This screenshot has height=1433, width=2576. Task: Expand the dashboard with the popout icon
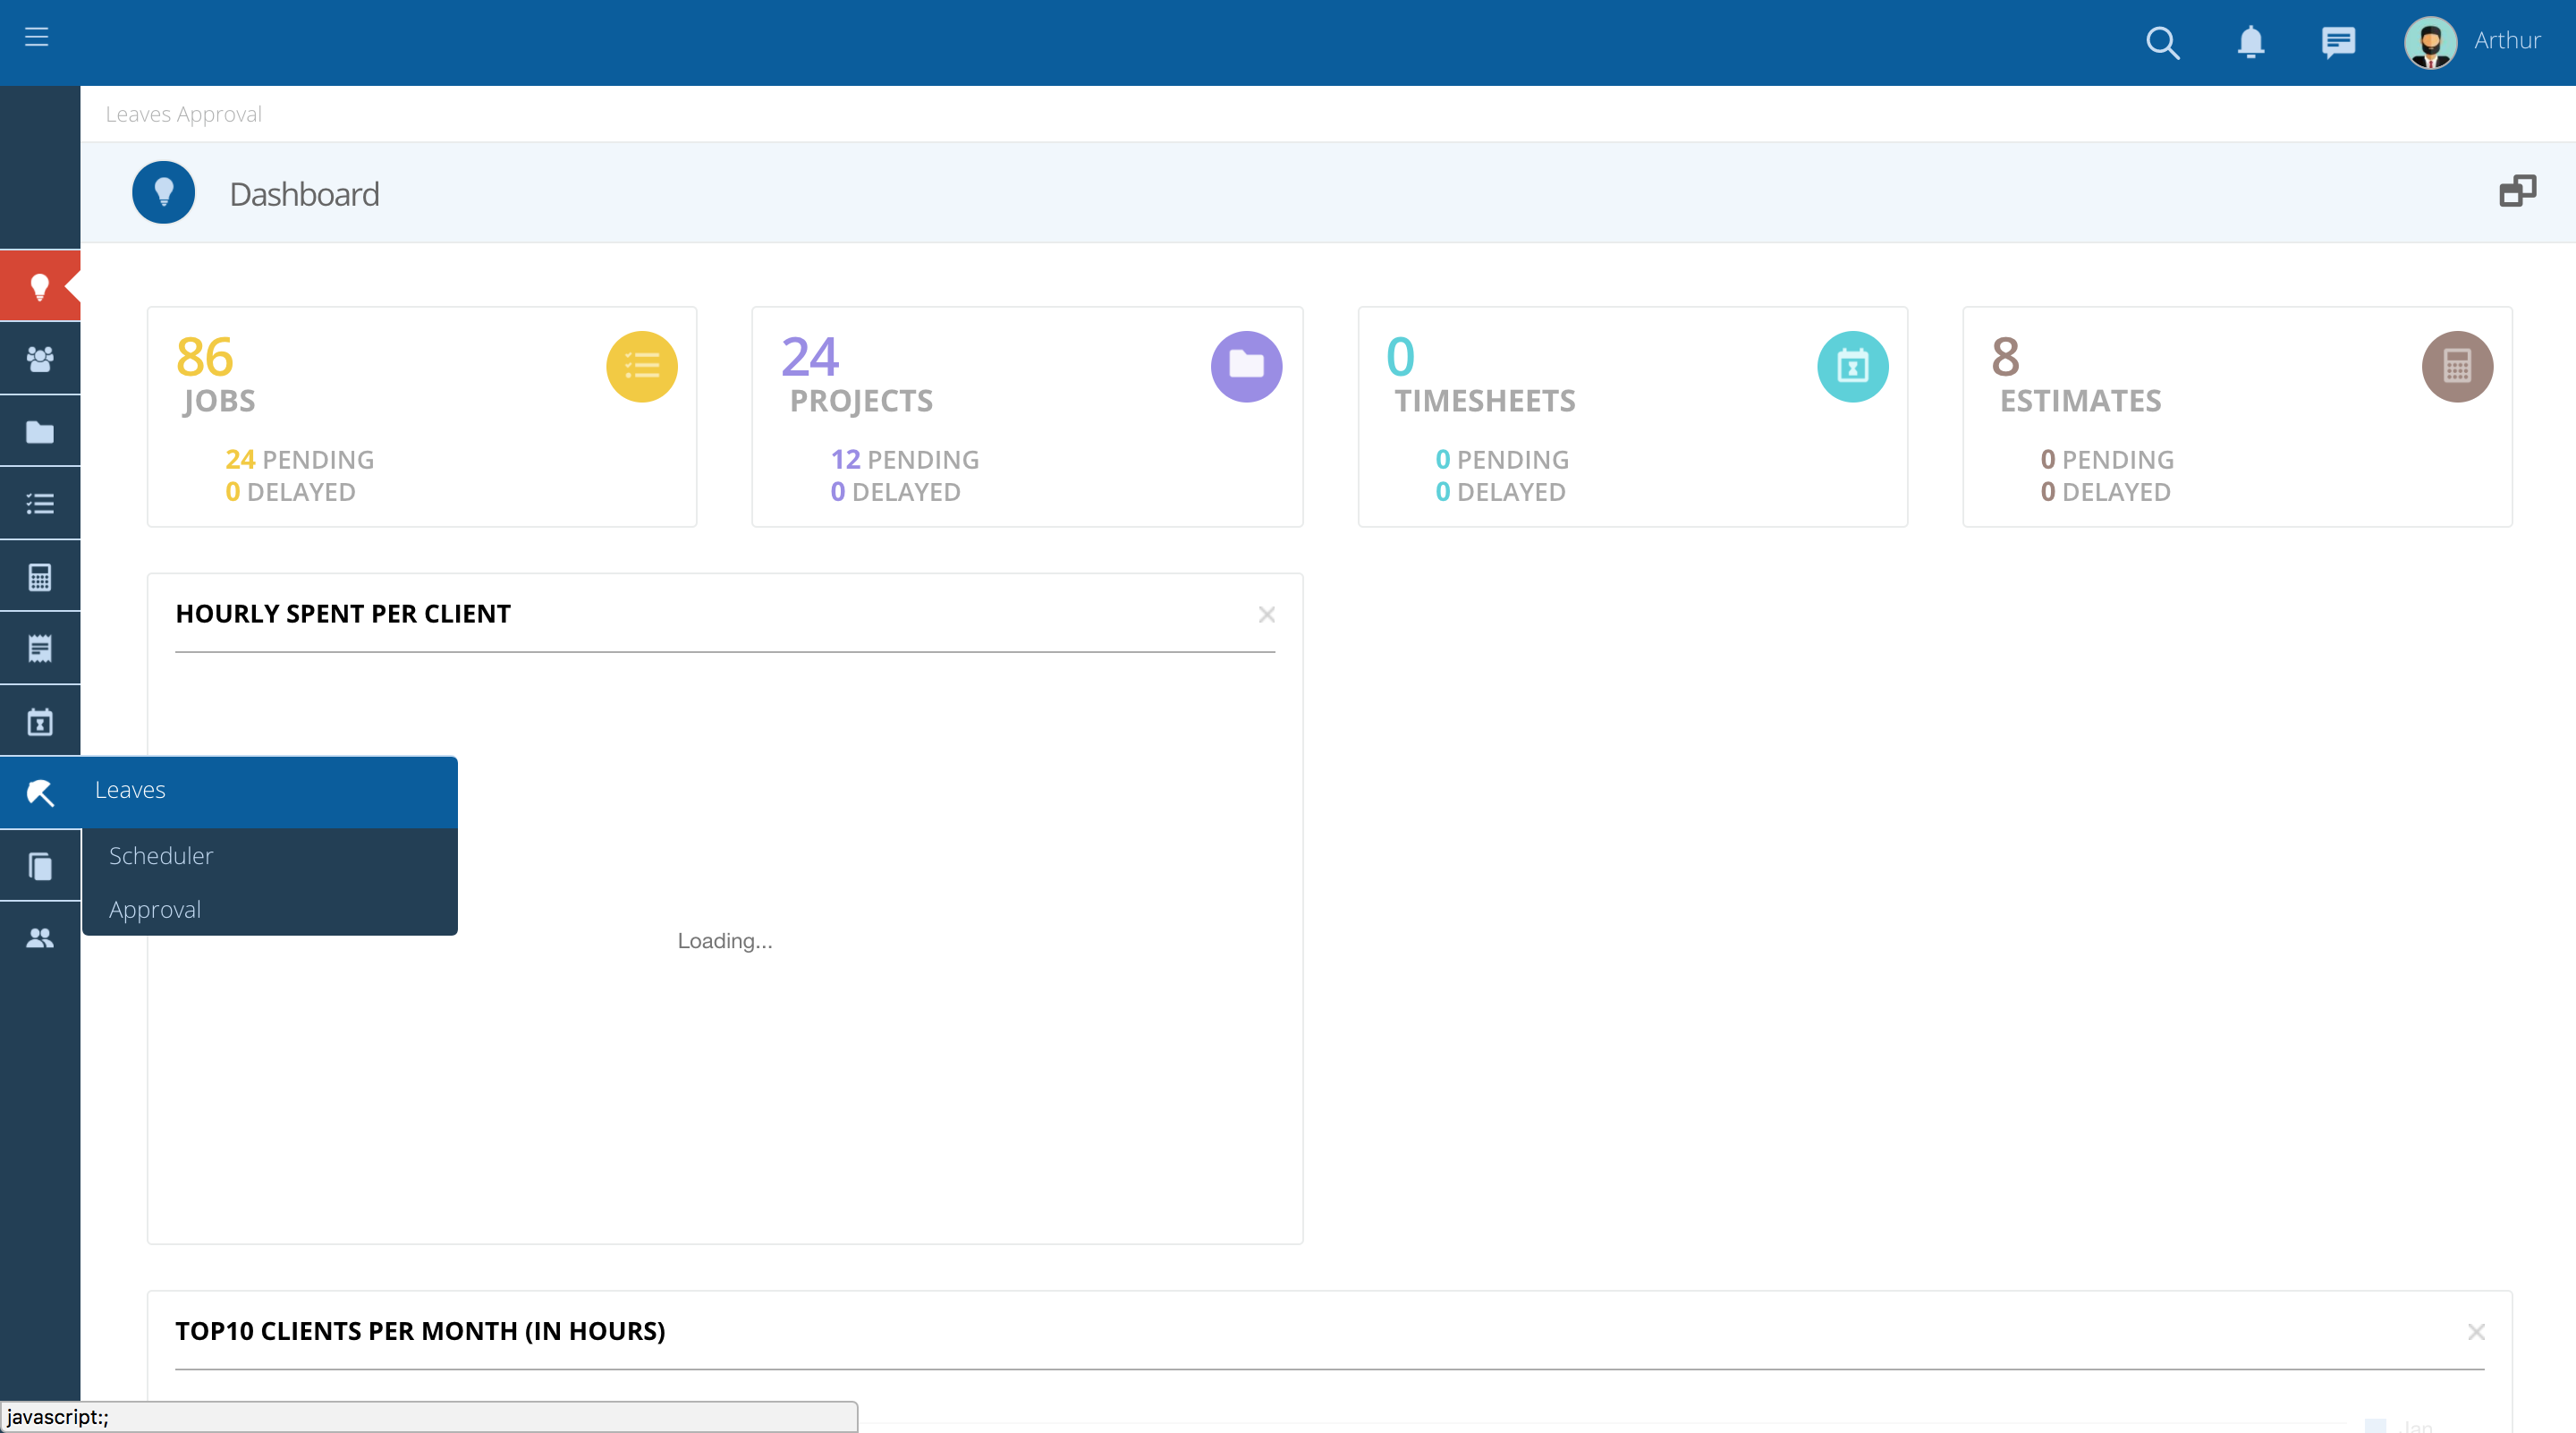click(2519, 190)
